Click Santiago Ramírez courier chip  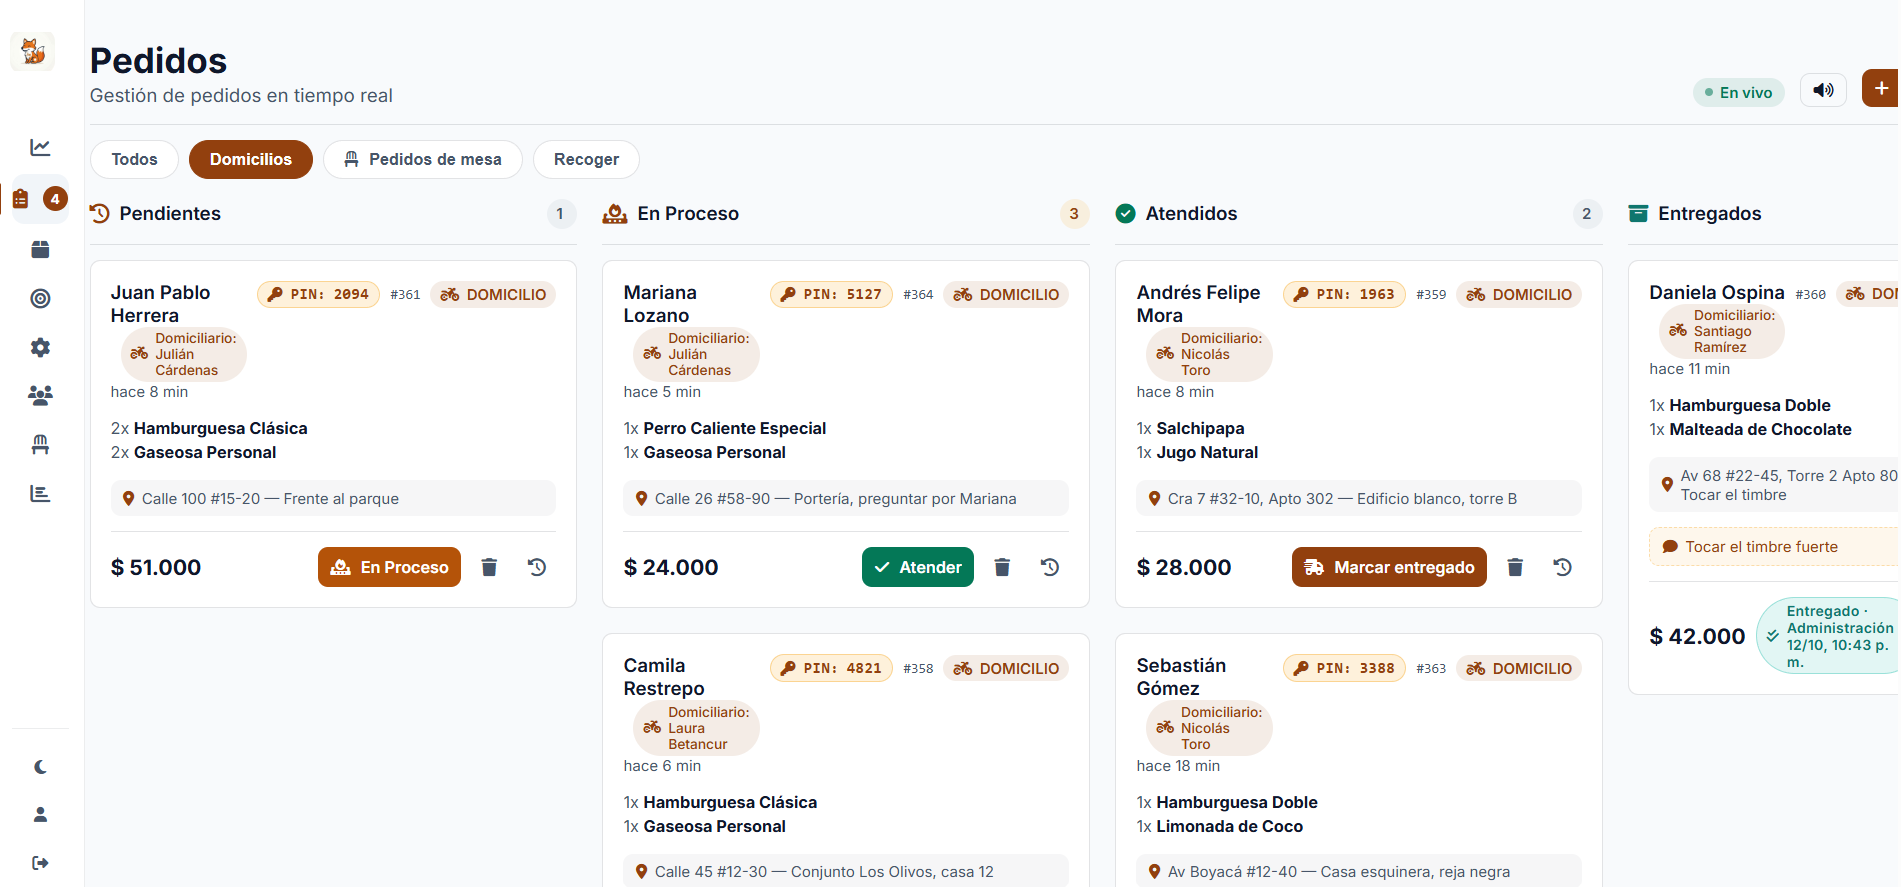point(1721,331)
